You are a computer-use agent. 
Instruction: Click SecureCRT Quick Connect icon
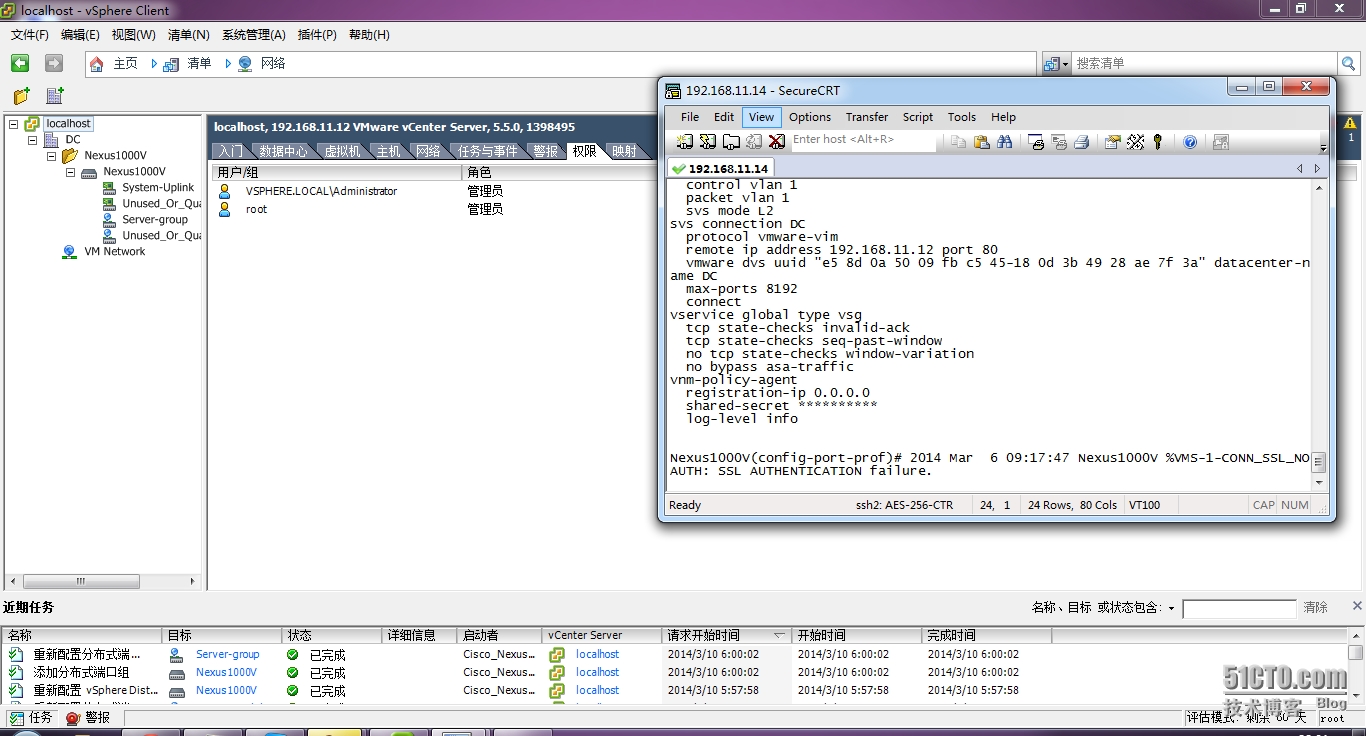point(708,142)
